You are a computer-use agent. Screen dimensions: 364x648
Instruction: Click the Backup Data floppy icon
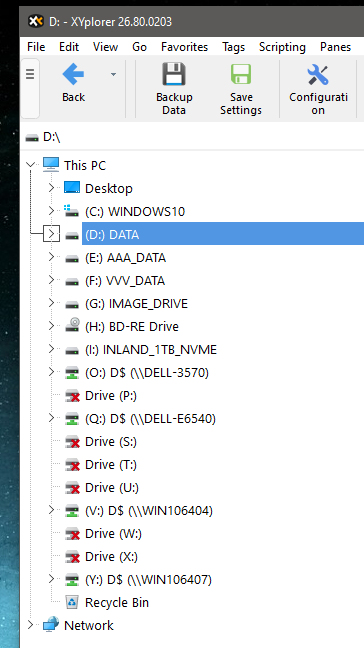tap(174, 74)
